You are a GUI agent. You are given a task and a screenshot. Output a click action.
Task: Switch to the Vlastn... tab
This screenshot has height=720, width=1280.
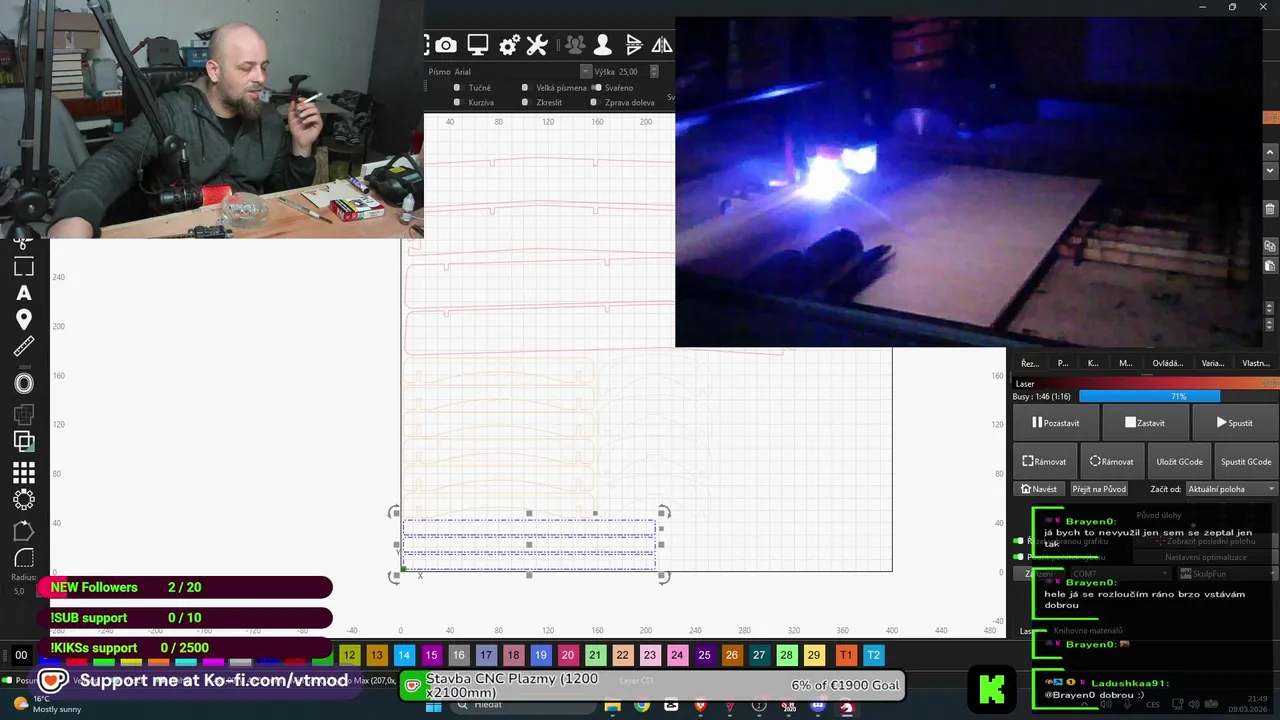click(x=1255, y=363)
